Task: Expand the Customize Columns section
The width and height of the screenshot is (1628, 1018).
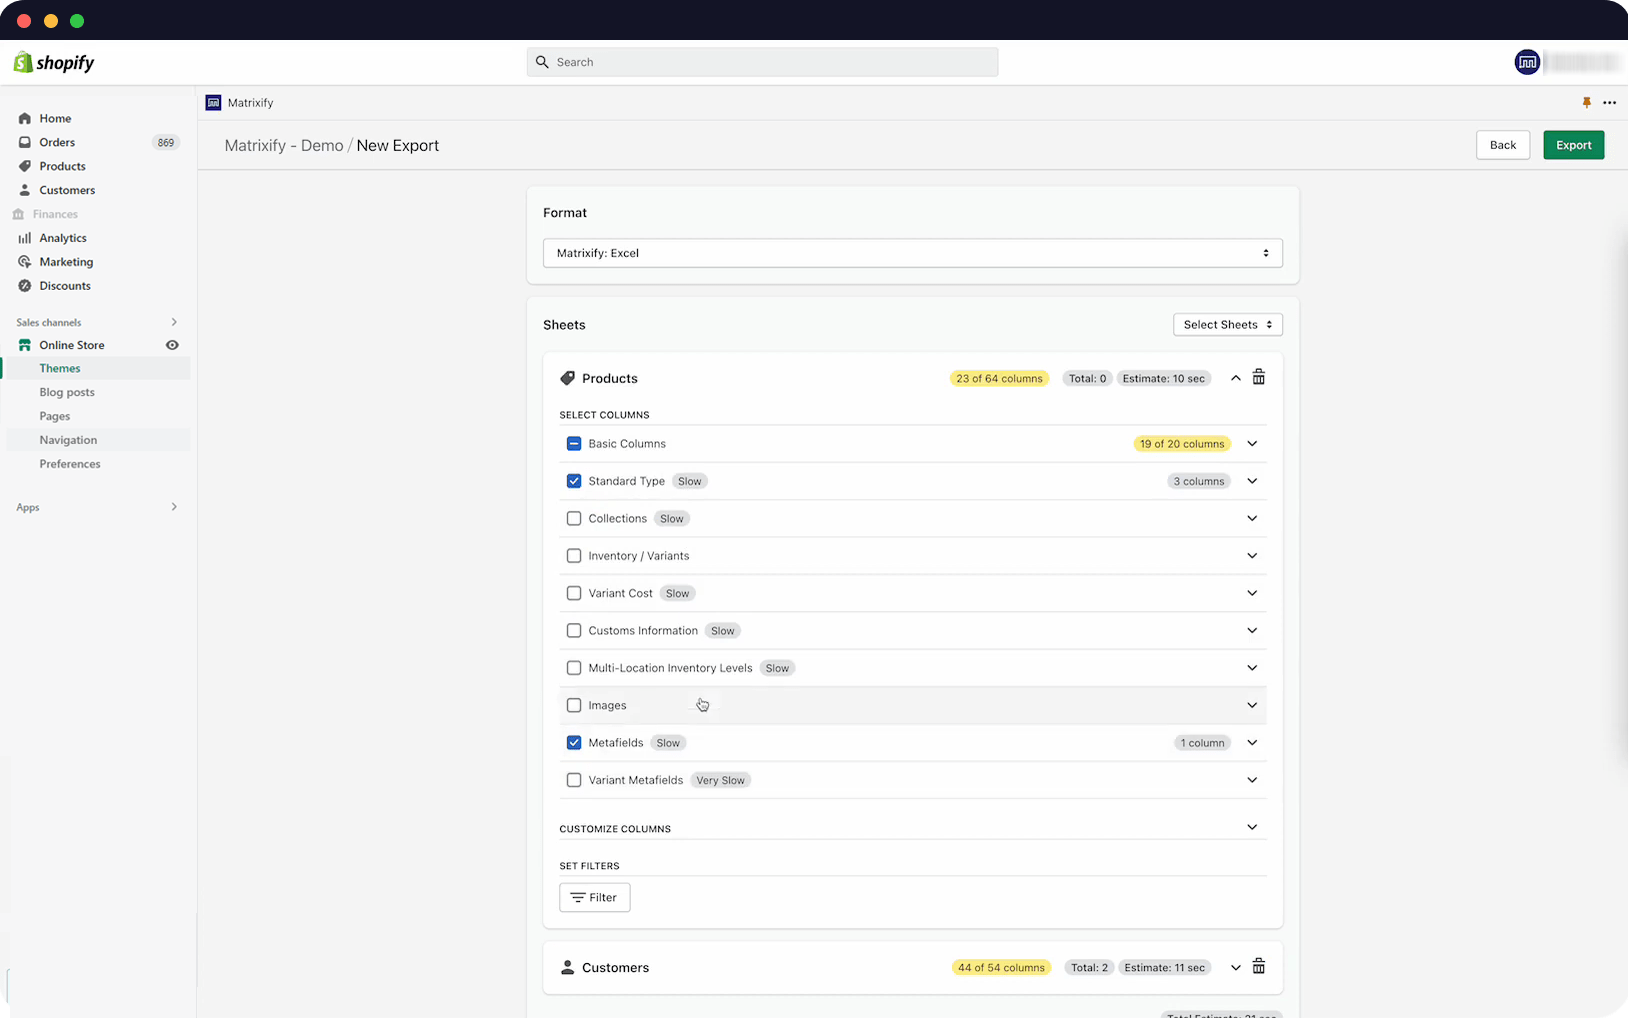Action: click(1252, 827)
